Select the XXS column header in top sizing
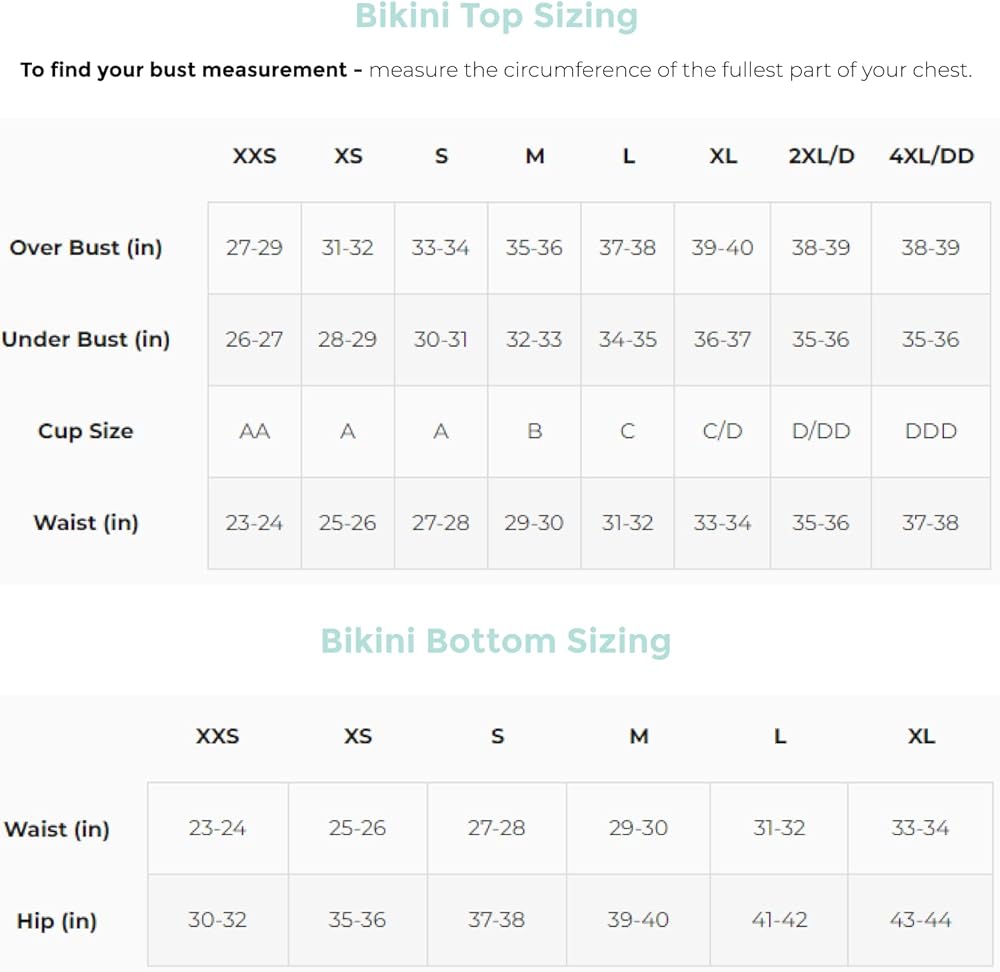This screenshot has width=1000, height=972. (254, 156)
